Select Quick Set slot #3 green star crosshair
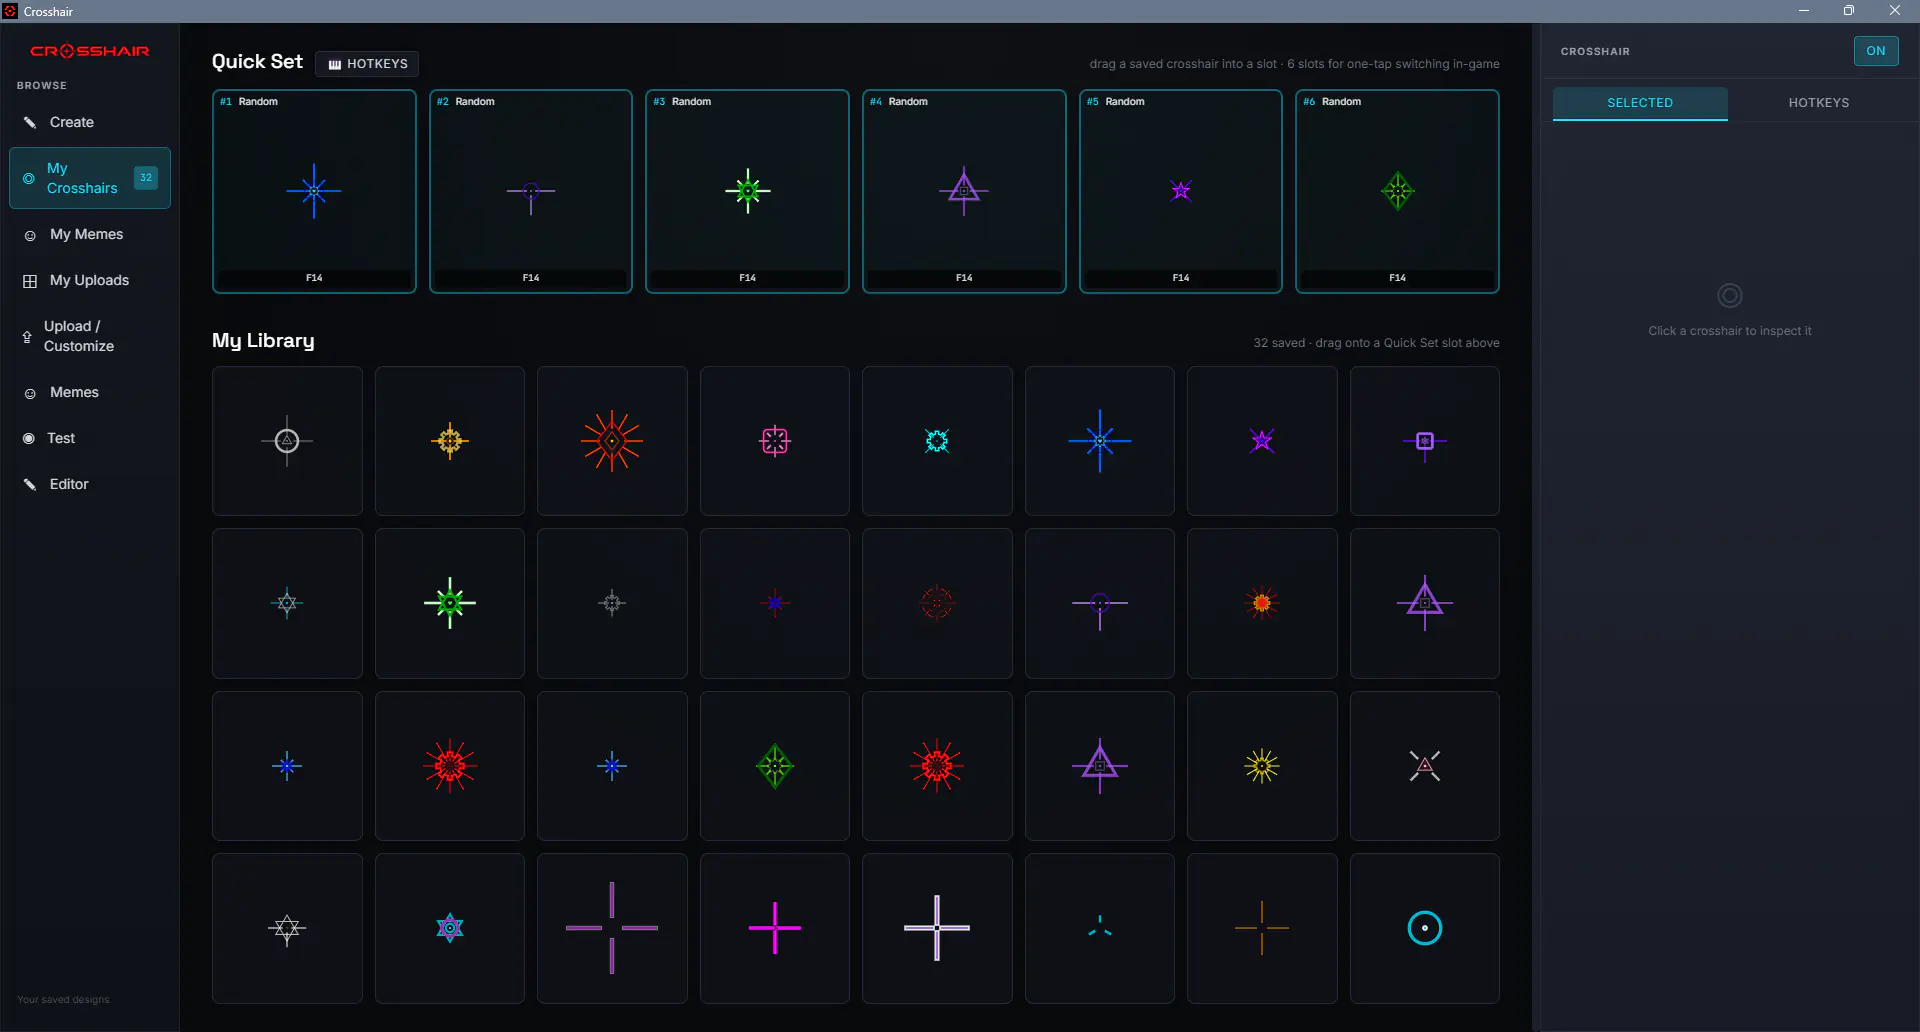 [747, 191]
